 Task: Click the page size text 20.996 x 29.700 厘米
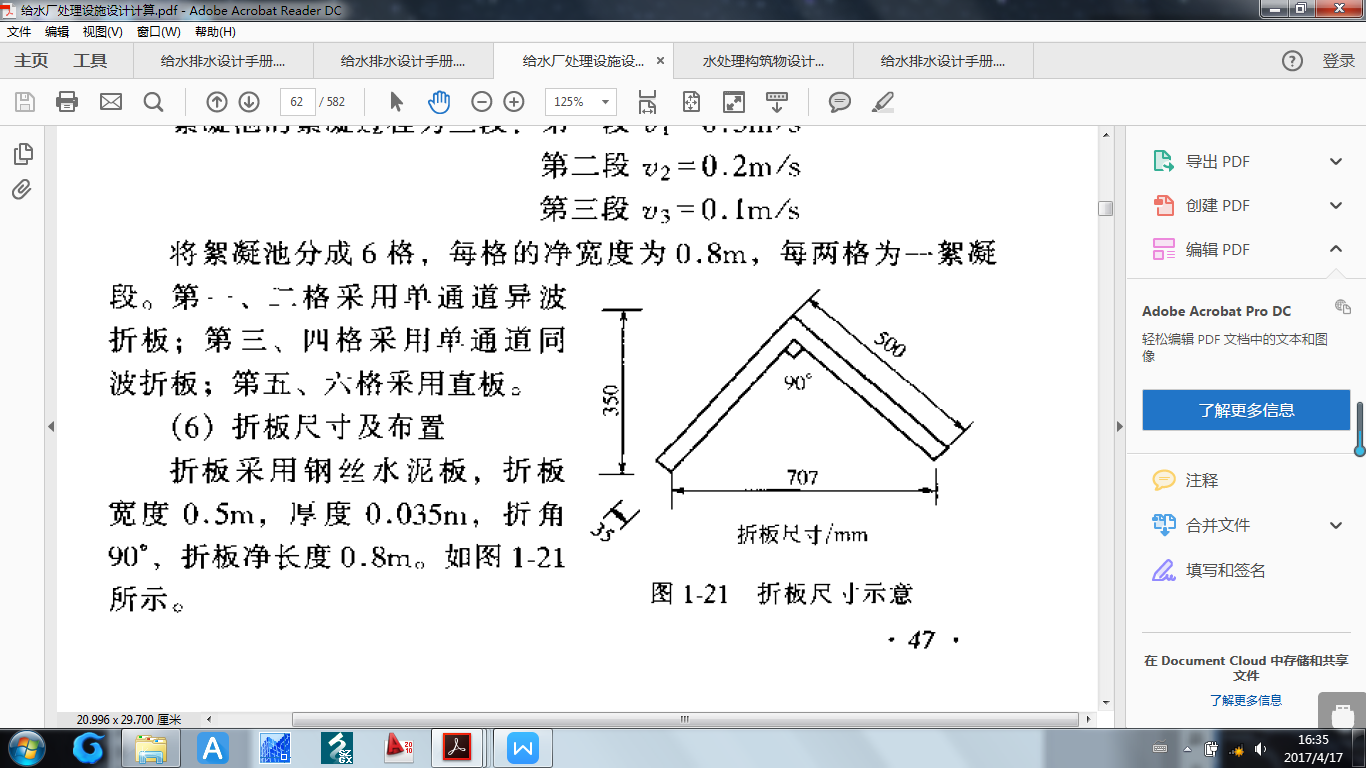point(129,719)
